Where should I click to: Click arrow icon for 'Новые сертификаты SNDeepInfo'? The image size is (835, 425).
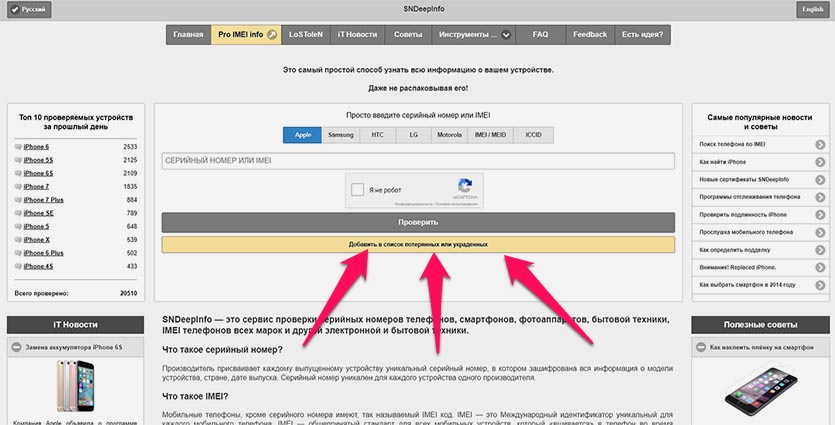click(820, 179)
